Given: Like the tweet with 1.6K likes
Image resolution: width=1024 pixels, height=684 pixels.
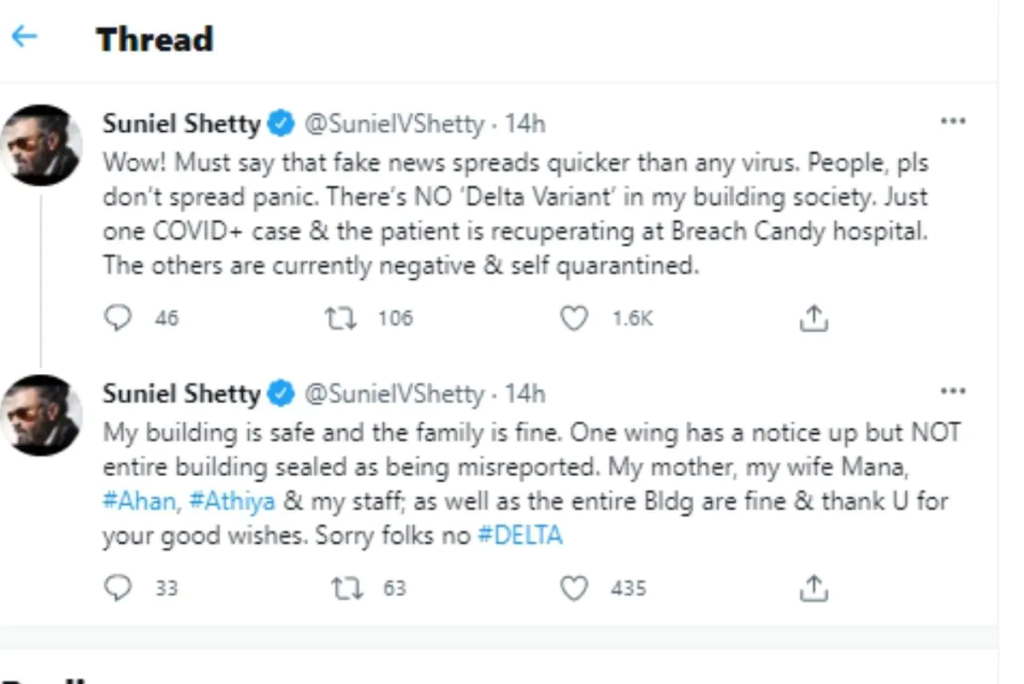Looking at the screenshot, I should 573,318.
